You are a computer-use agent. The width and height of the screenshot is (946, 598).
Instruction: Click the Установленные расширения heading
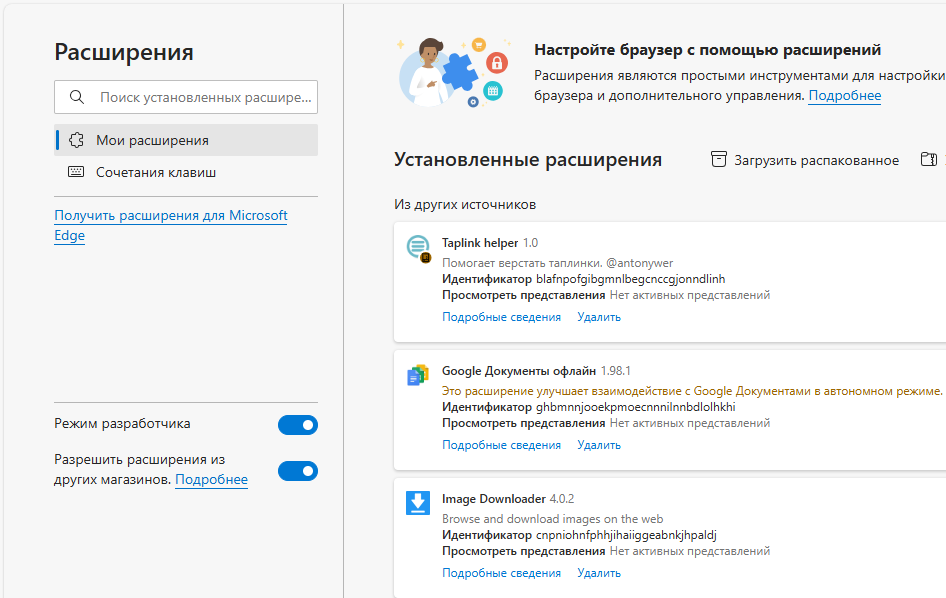528,159
